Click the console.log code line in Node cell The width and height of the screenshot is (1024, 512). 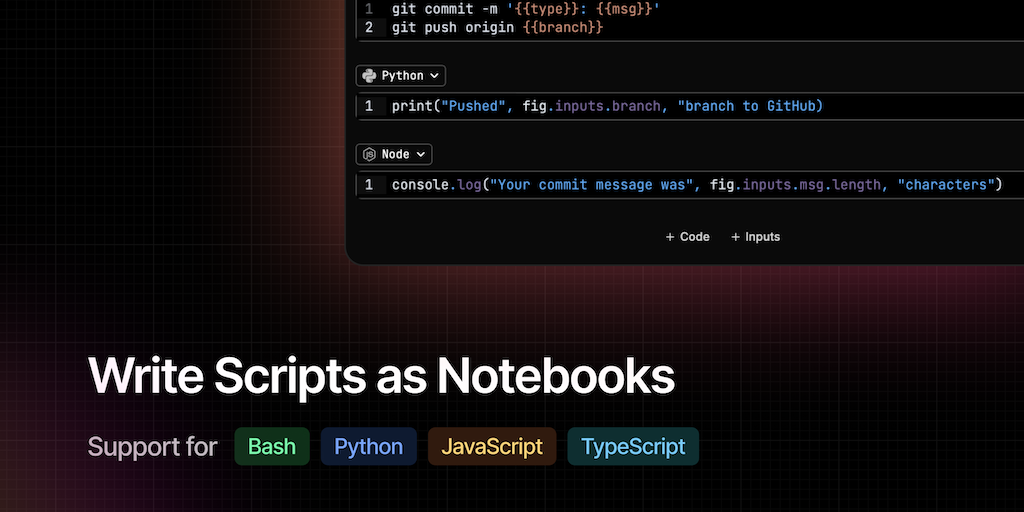tap(695, 185)
